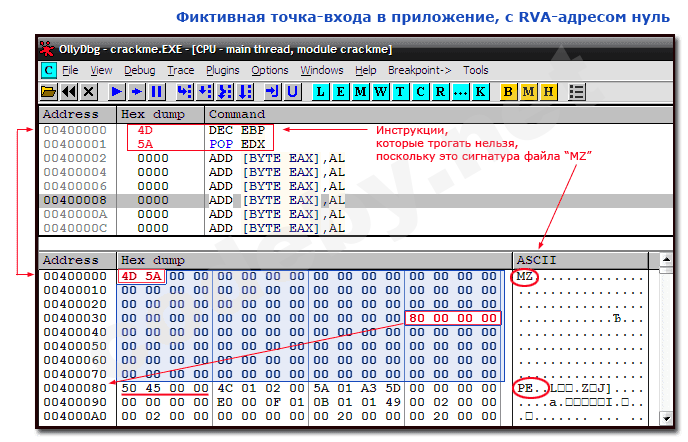The image size is (688, 442).
Task: Click the cyan C system menu icon
Action: [x=49, y=70]
